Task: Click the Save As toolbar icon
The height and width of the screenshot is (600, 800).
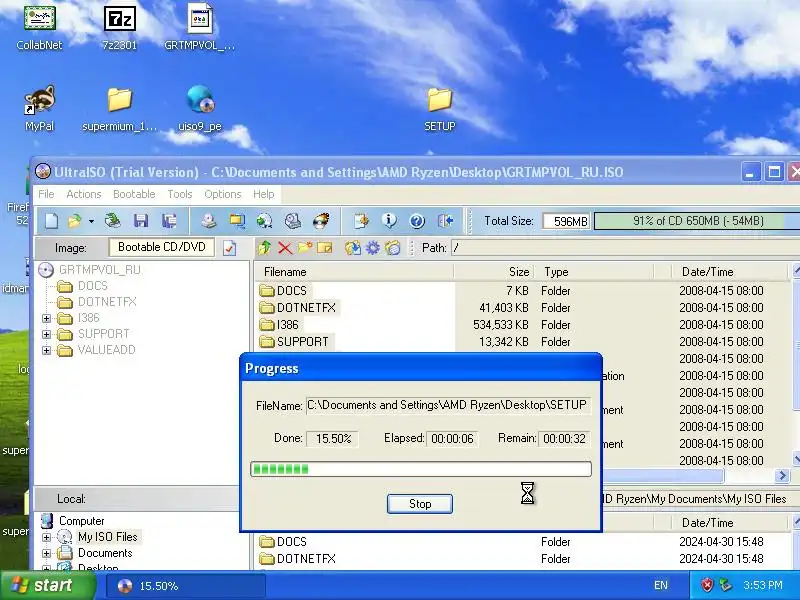Action: coord(169,221)
